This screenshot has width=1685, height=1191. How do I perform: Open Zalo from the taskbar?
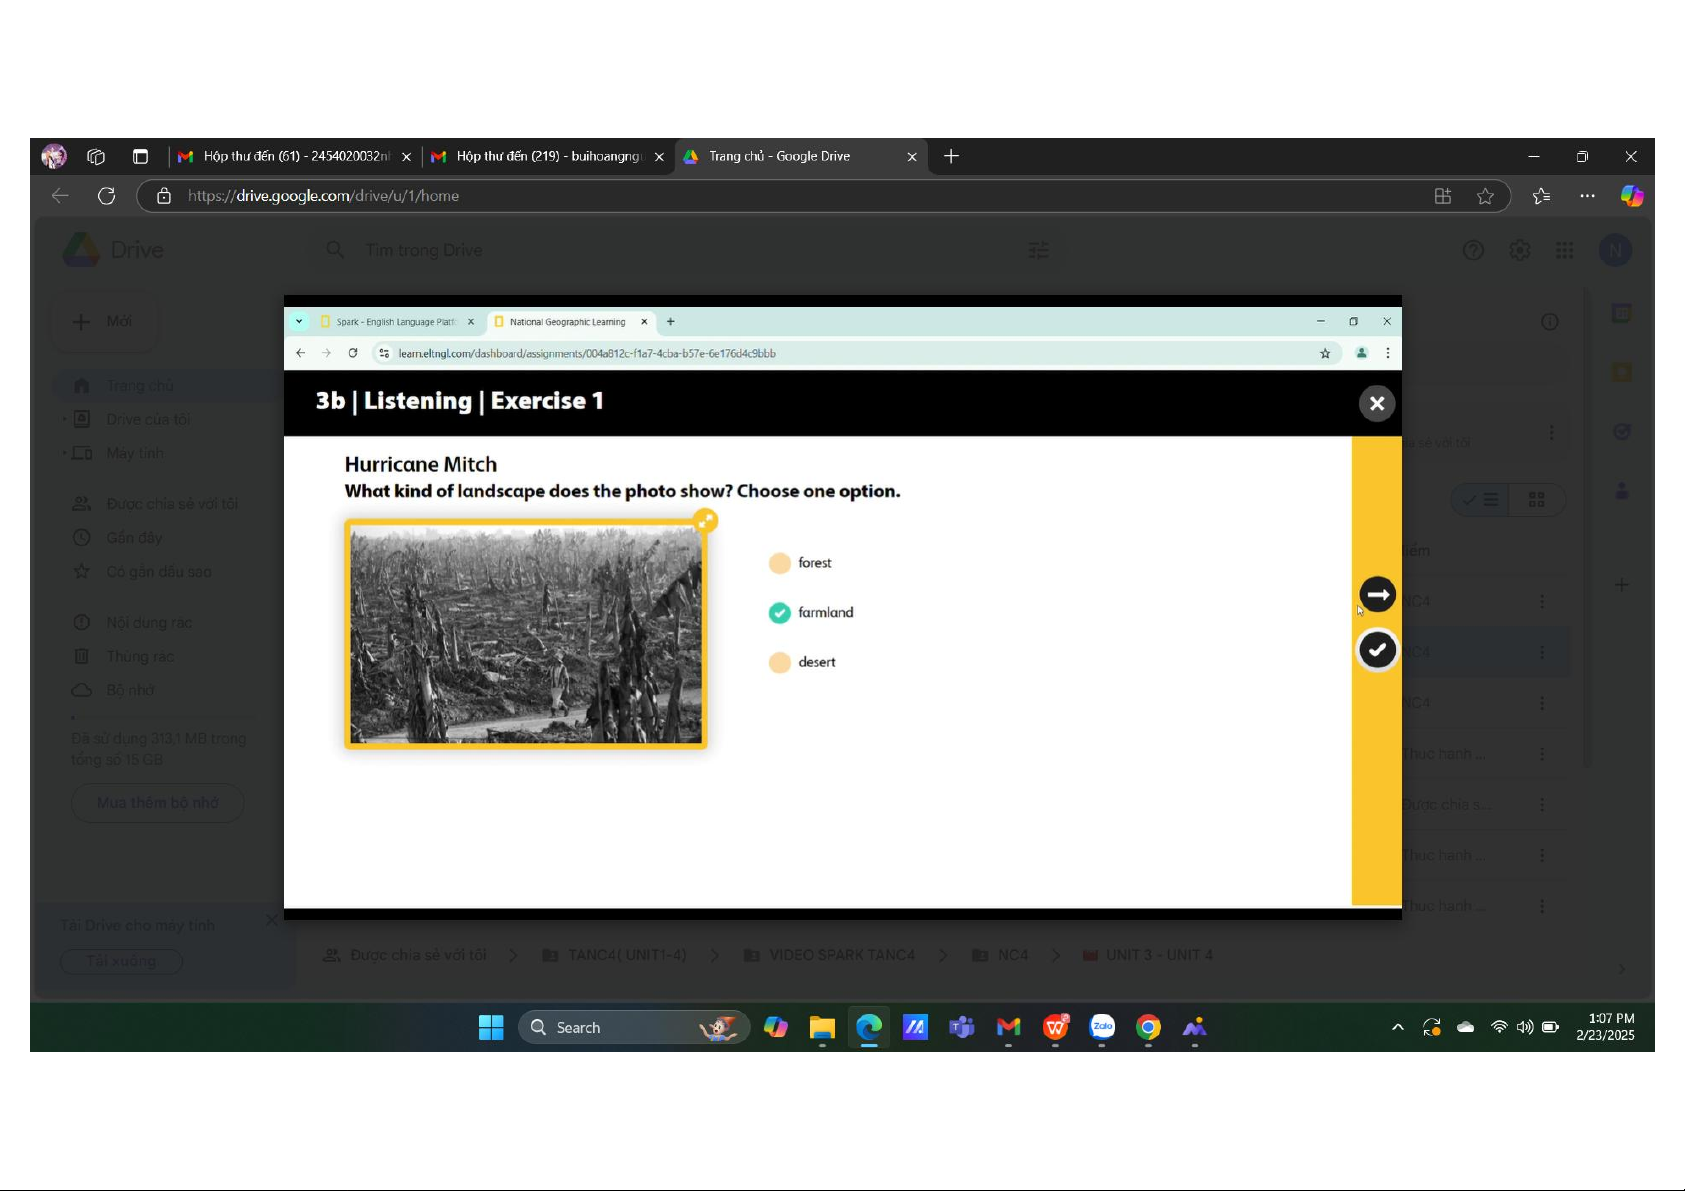1102,1027
